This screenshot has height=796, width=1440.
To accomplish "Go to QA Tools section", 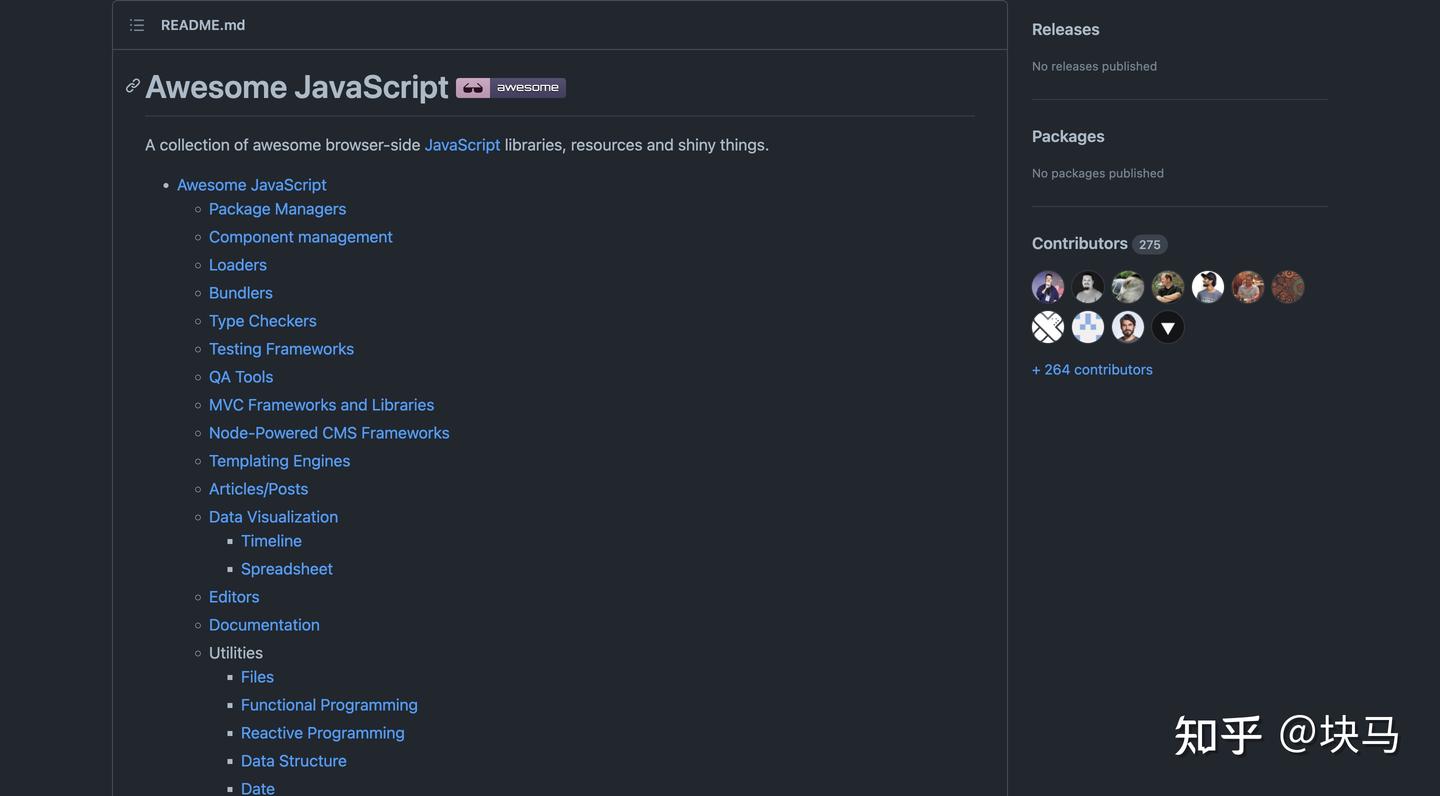I will (x=241, y=377).
